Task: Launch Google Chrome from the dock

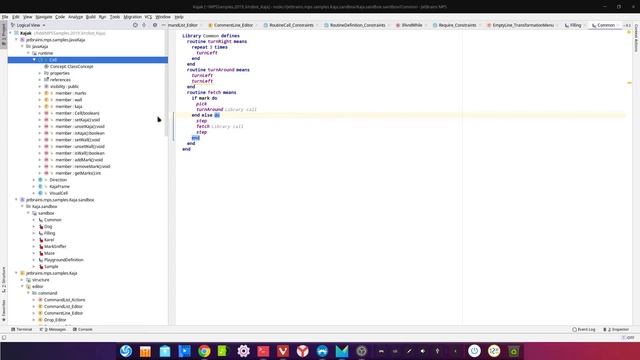Action: (x=204, y=351)
